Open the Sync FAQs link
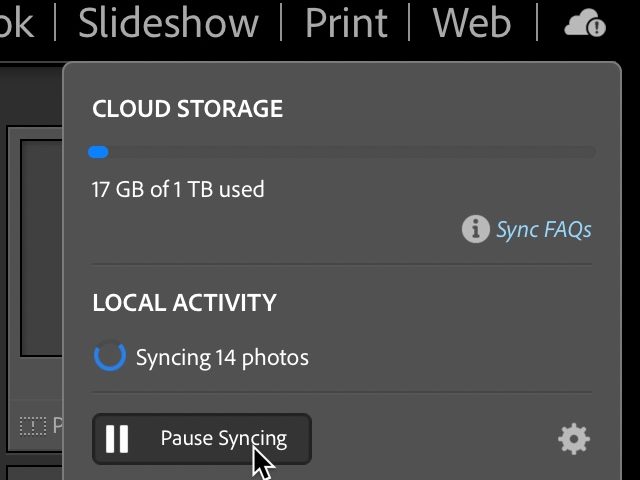 pyautogui.click(x=543, y=230)
